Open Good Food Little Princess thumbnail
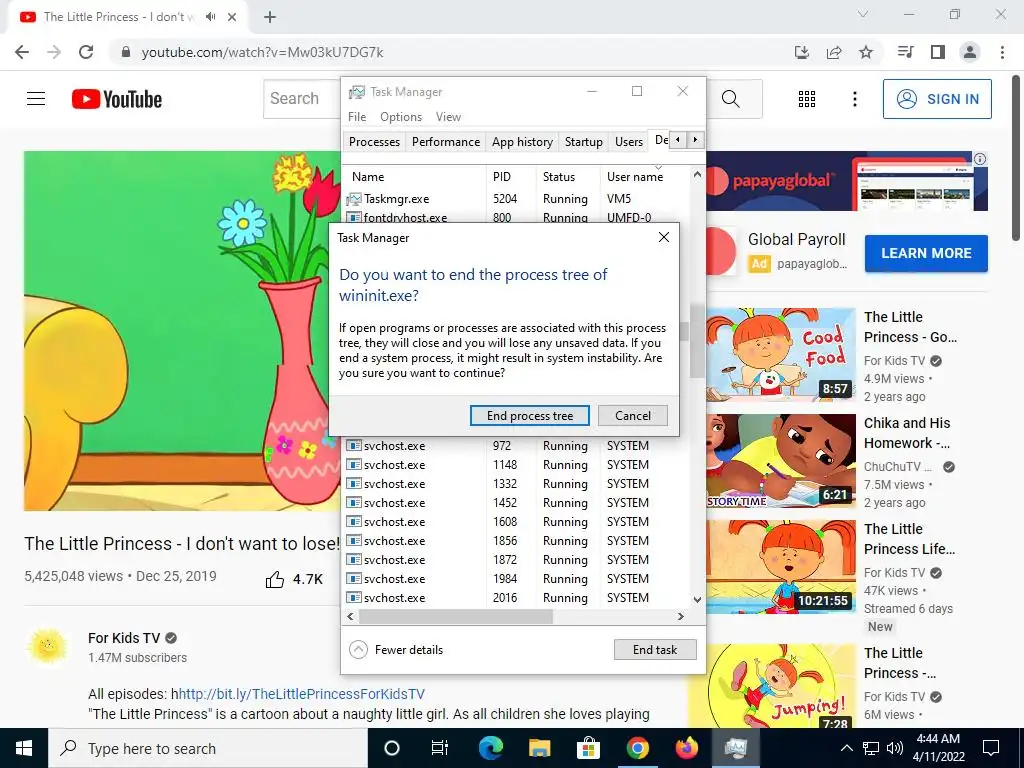1024x768 pixels. pos(780,355)
